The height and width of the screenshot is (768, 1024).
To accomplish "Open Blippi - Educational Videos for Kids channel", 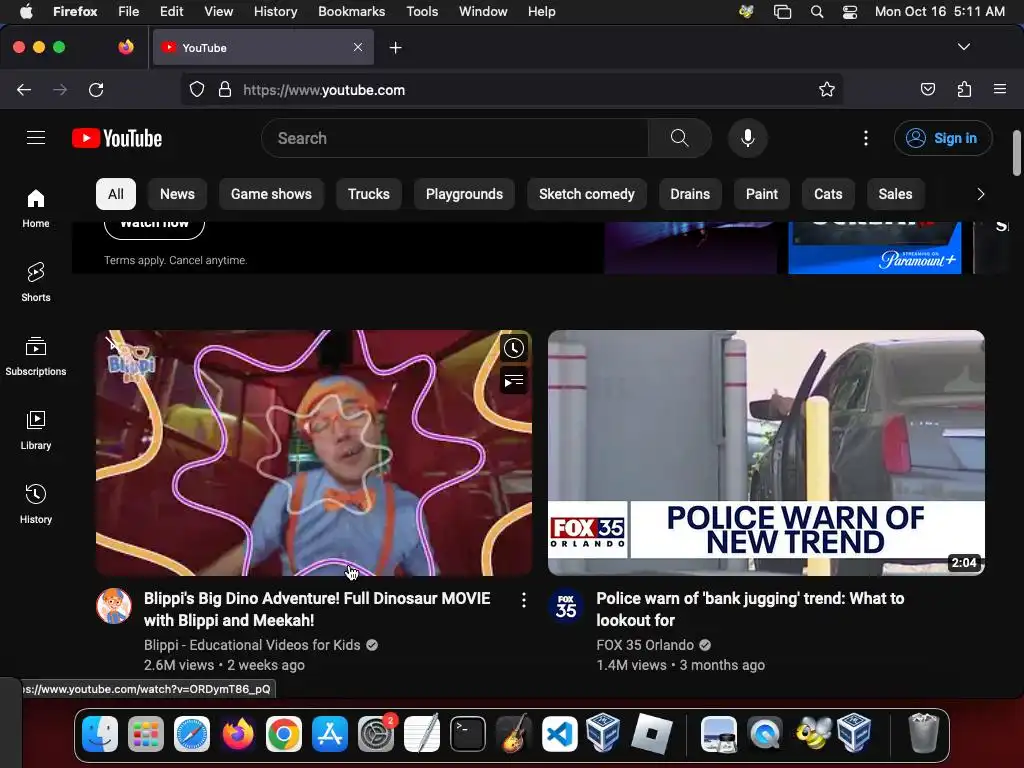I will point(252,645).
